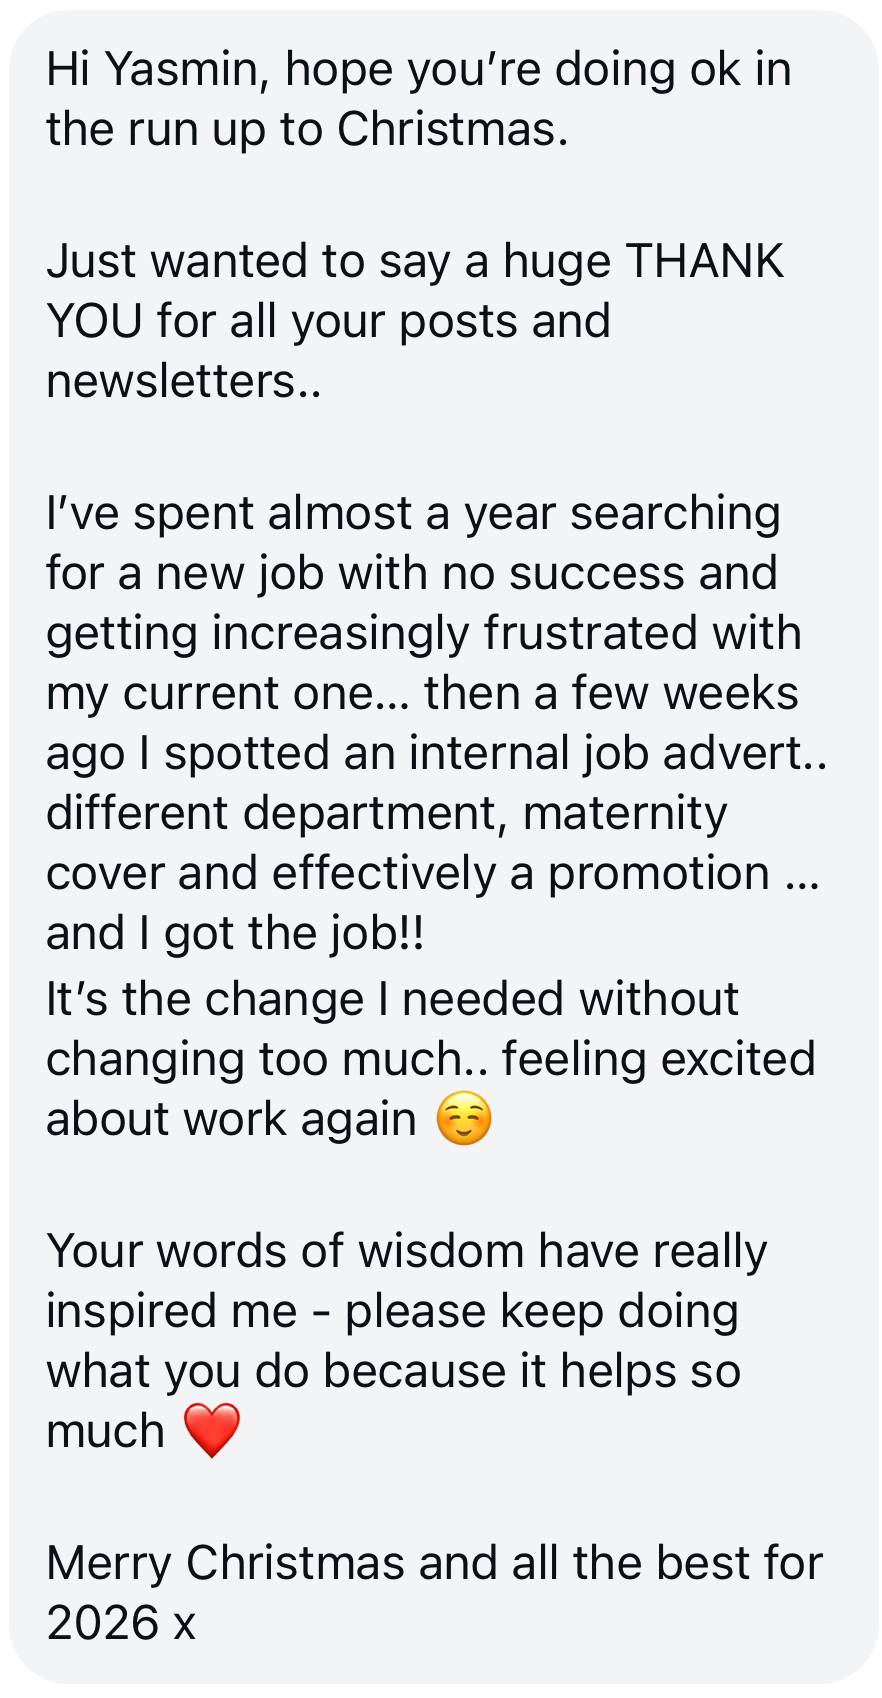
Task: Click the word department
Action: (x=371, y=813)
